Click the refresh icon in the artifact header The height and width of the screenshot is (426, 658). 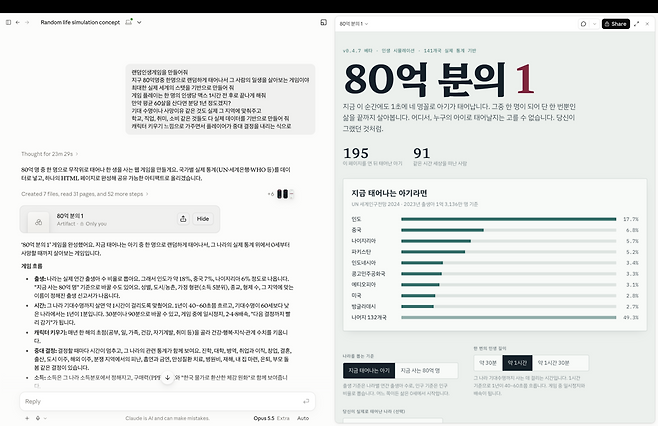click(x=583, y=24)
